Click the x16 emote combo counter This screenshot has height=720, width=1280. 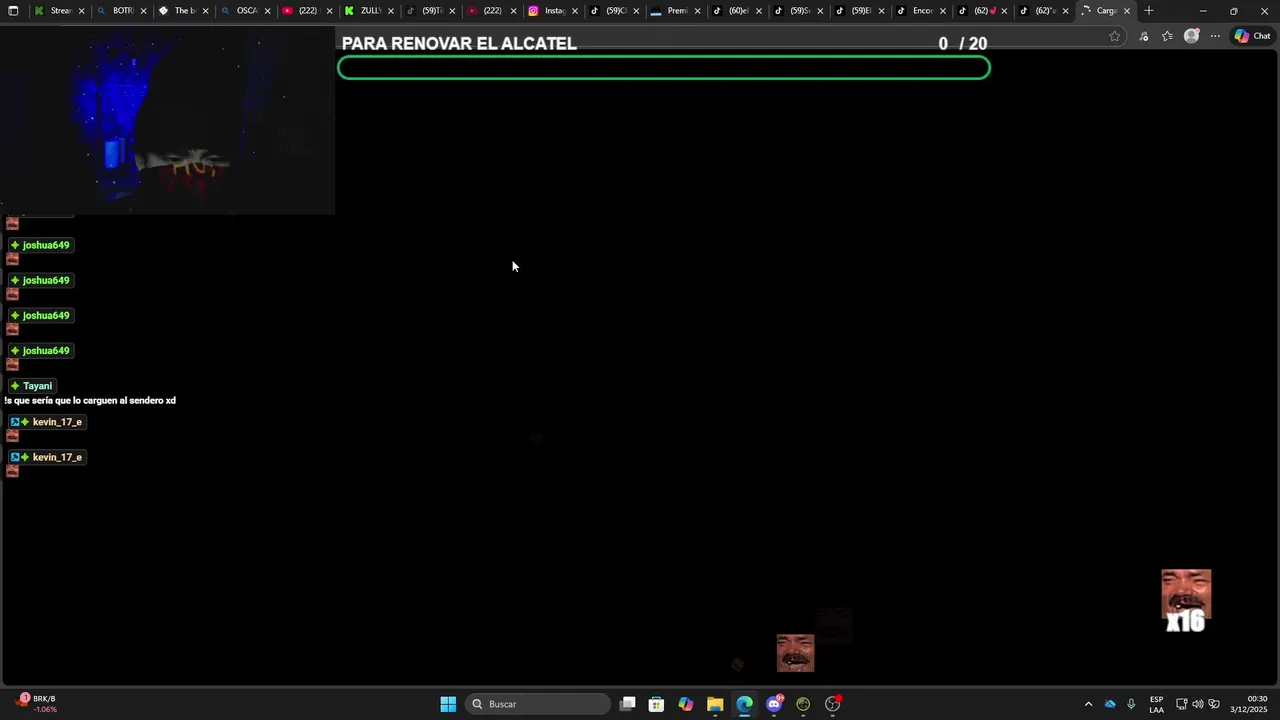click(1186, 622)
